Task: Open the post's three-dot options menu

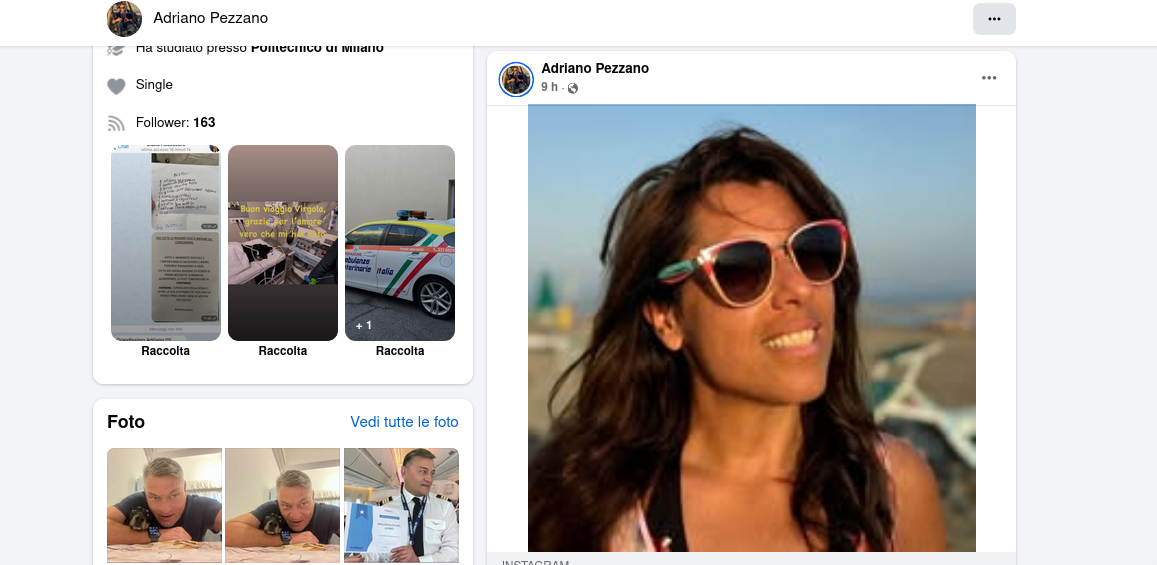Action: (989, 78)
